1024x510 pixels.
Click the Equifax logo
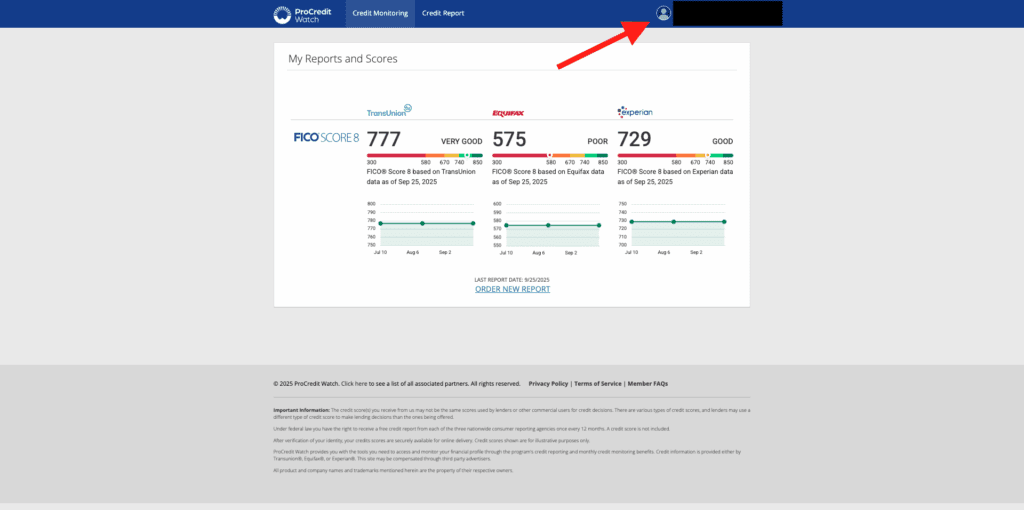(x=508, y=113)
